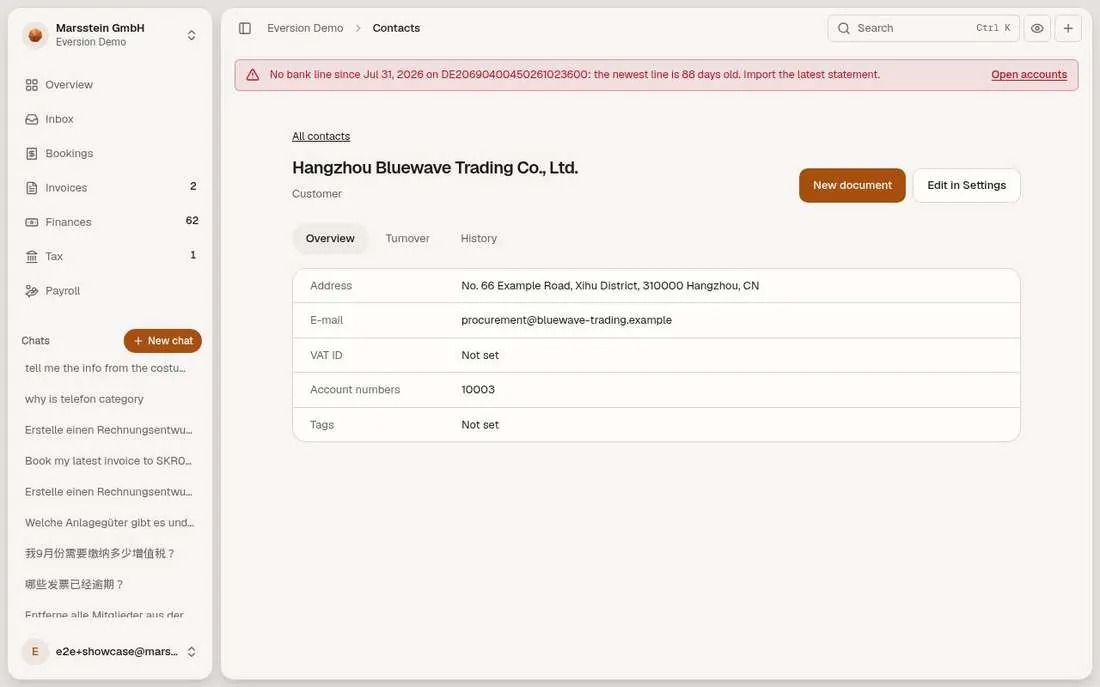
Task: Open chat '哪些发票已经逾期？'
Action: [74, 585]
